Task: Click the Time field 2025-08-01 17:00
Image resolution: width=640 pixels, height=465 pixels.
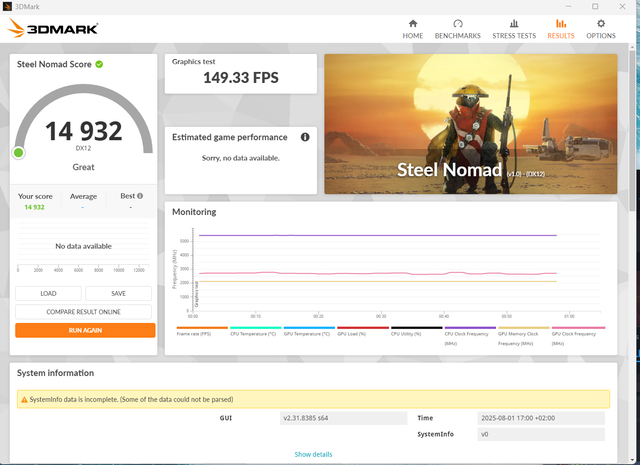Action: 541,418
